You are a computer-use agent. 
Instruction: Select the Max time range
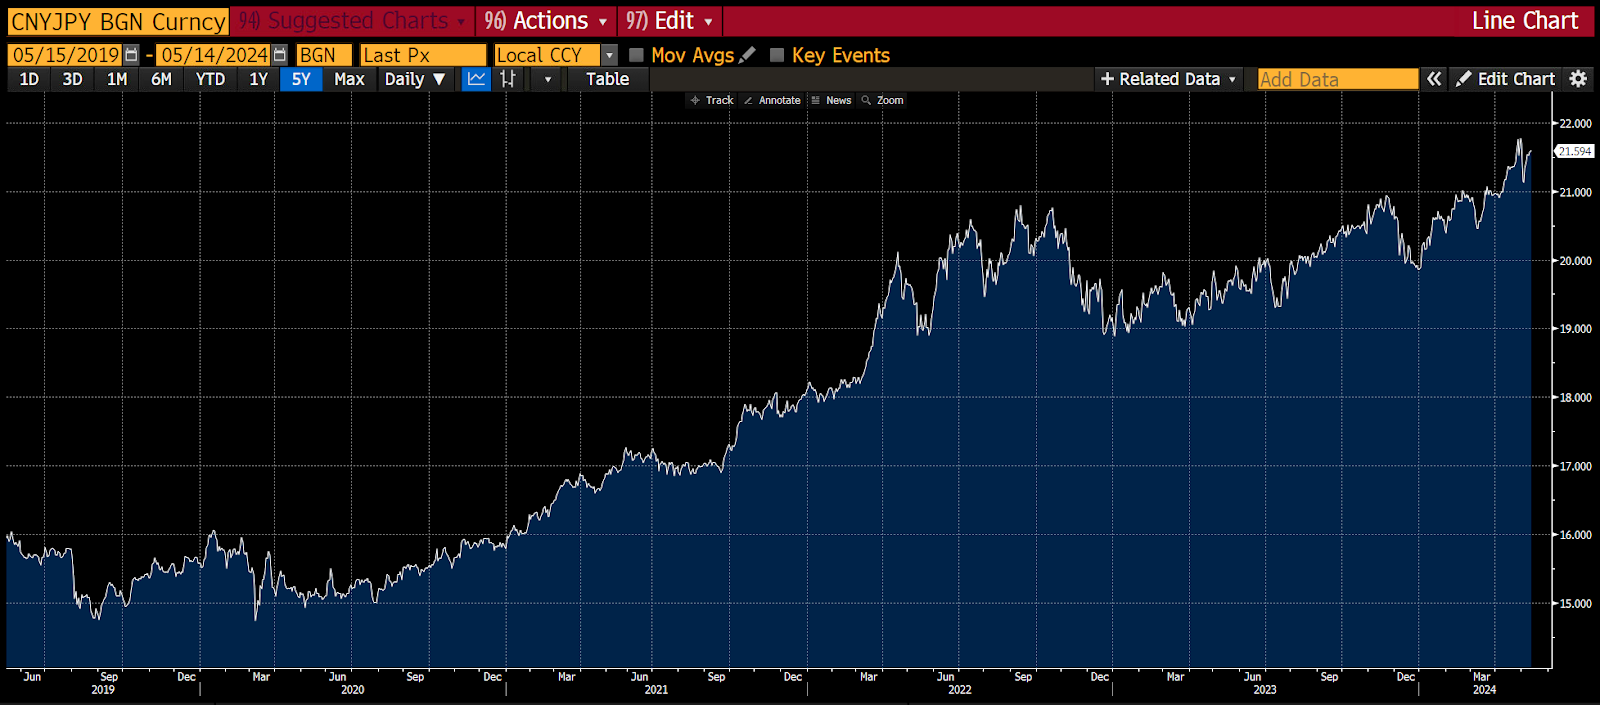pos(349,79)
